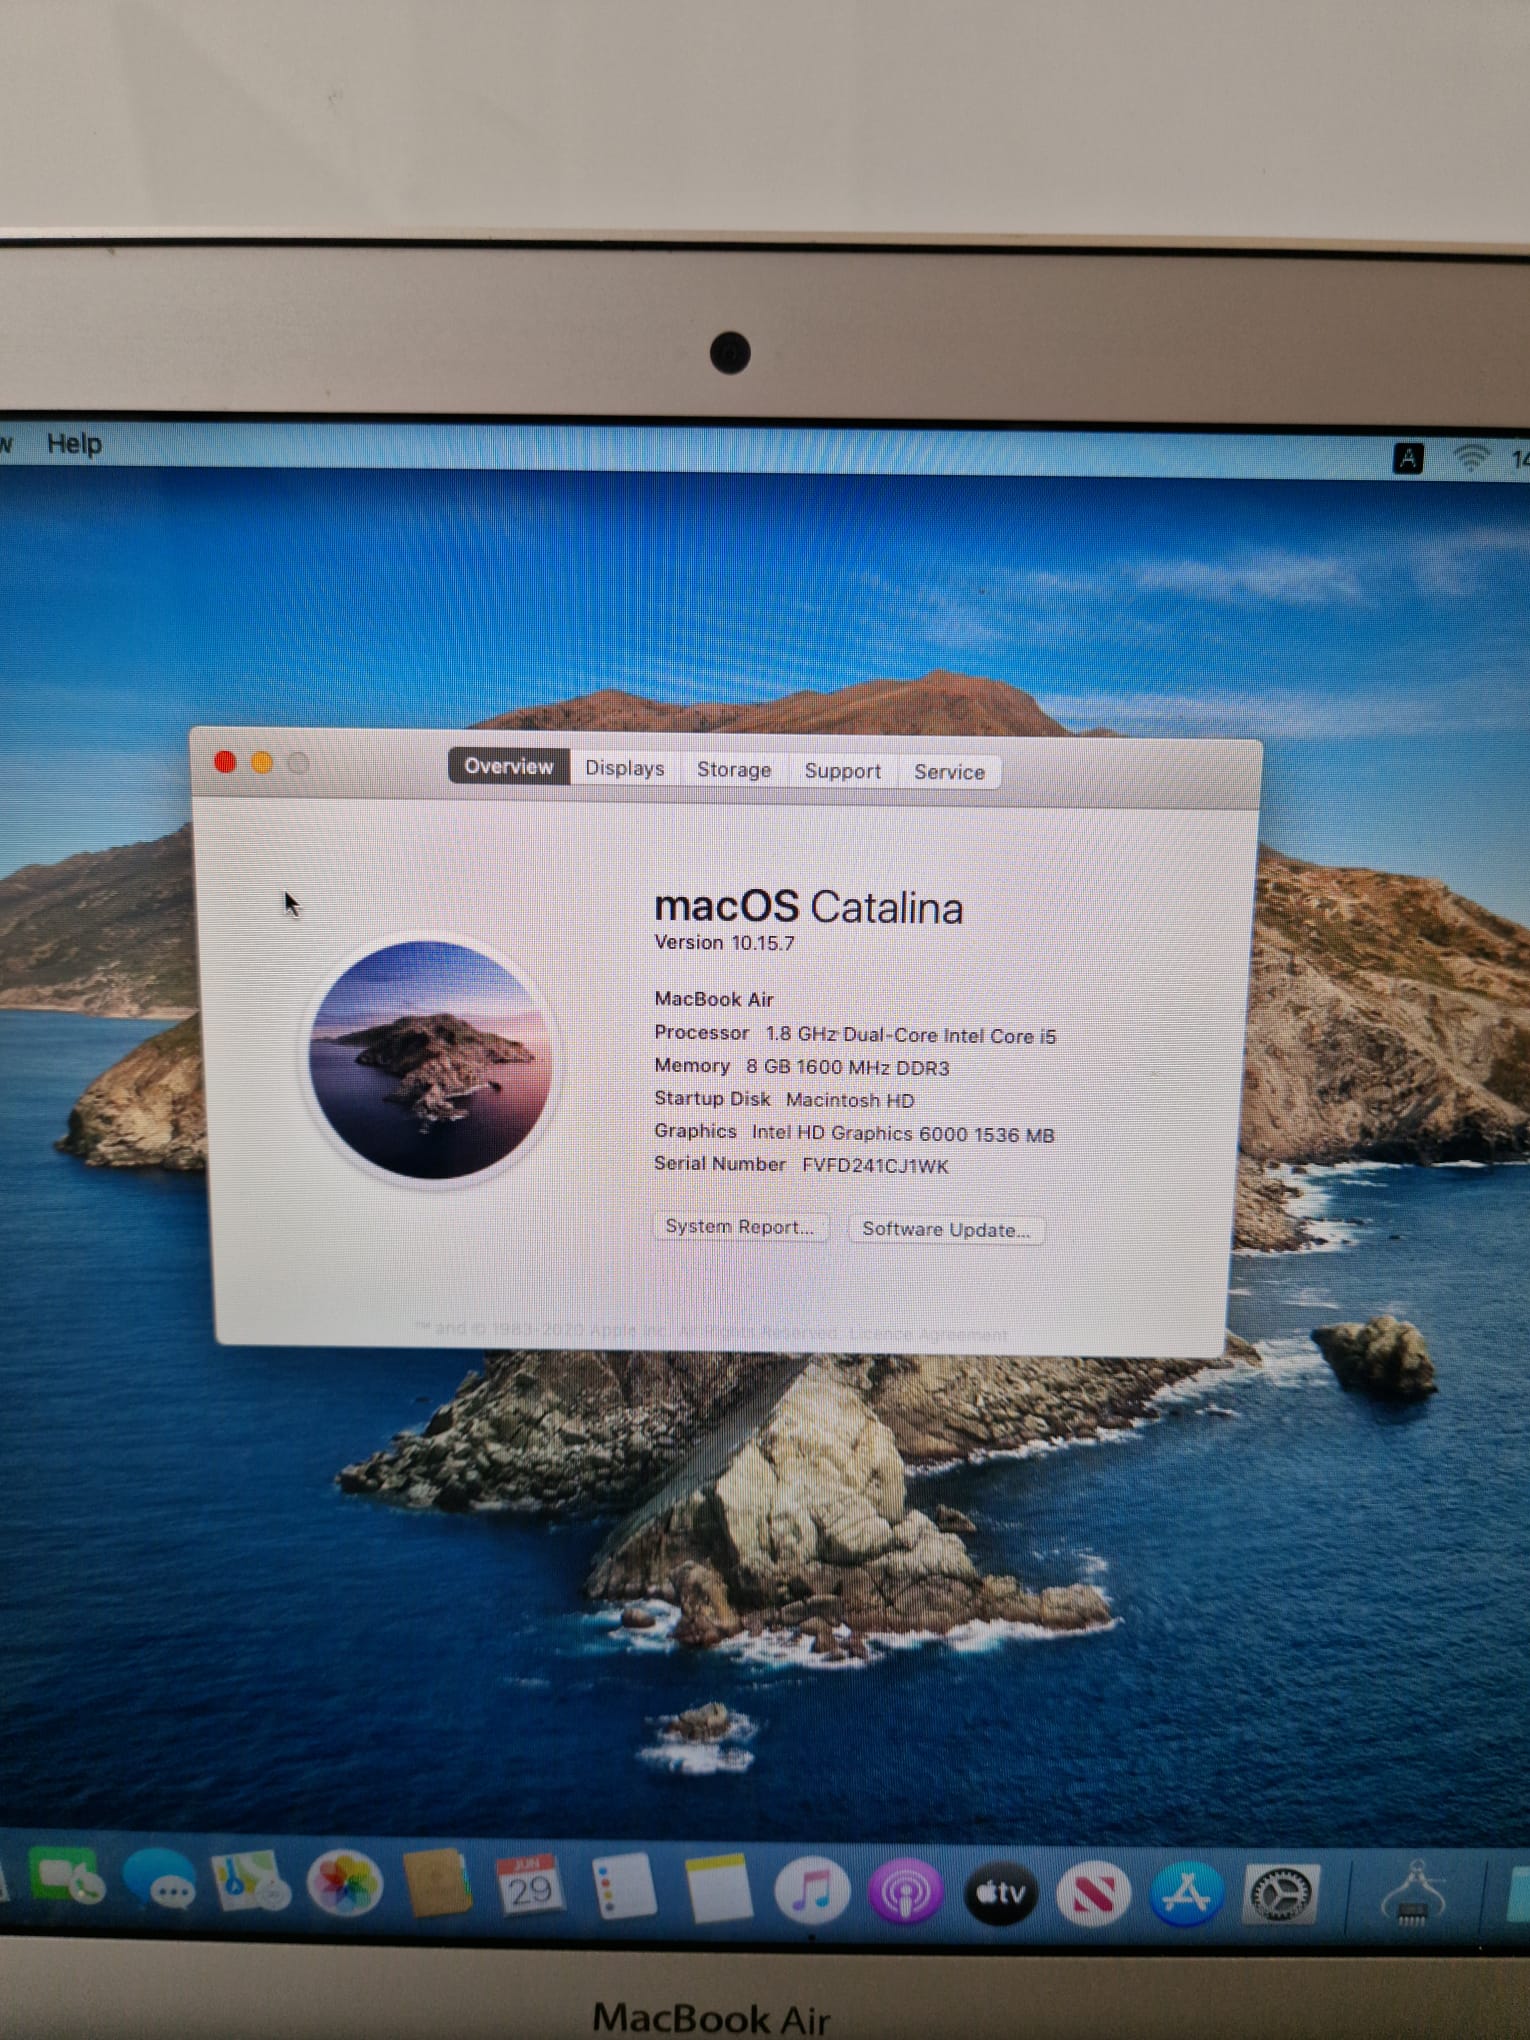
Task: Open the Help menu
Action: pyautogui.click(x=74, y=443)
